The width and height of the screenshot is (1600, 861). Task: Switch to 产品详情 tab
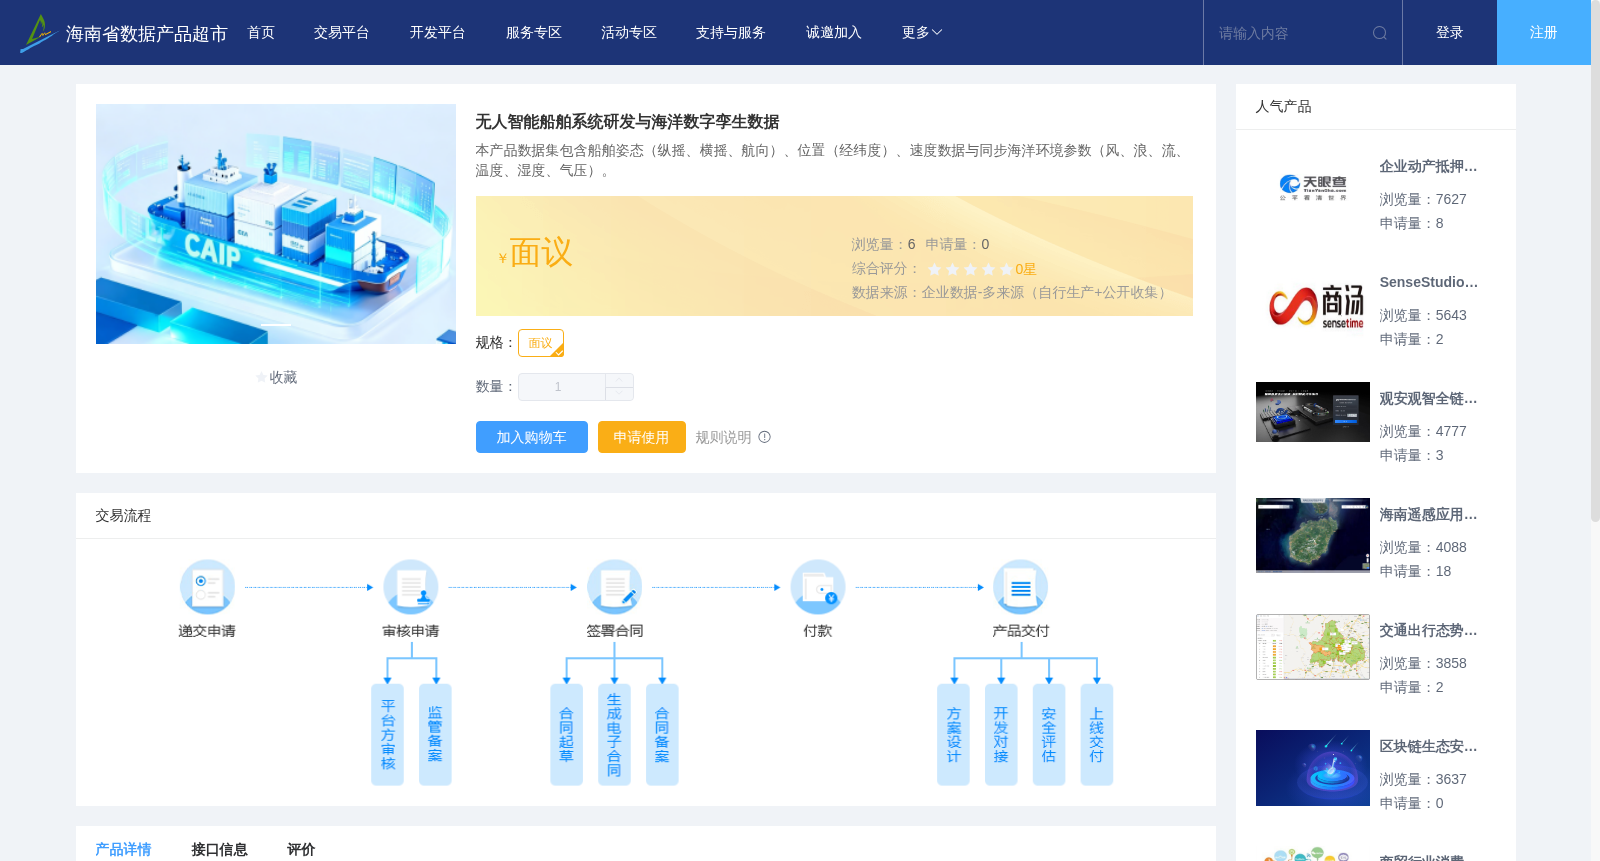pyautogui.click(x=123, y=849)
